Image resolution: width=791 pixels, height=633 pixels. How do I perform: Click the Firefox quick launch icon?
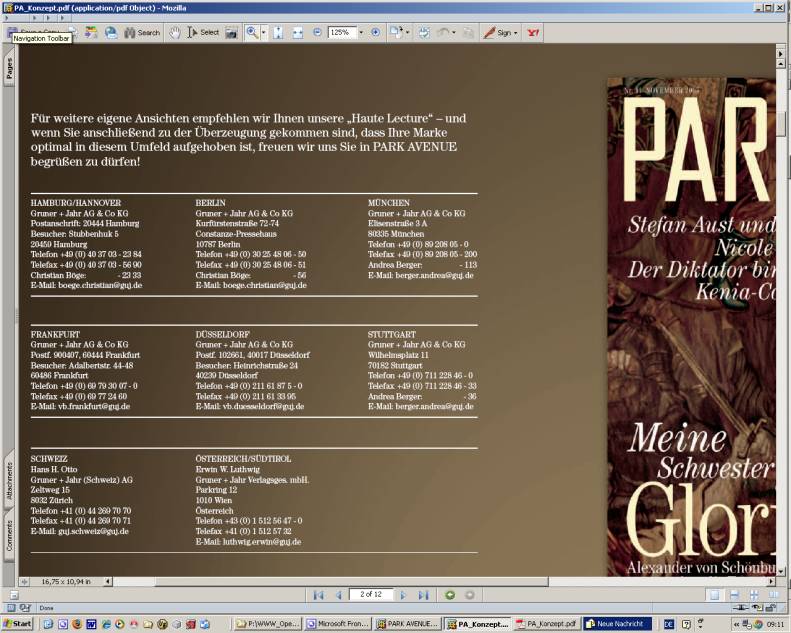77,624
